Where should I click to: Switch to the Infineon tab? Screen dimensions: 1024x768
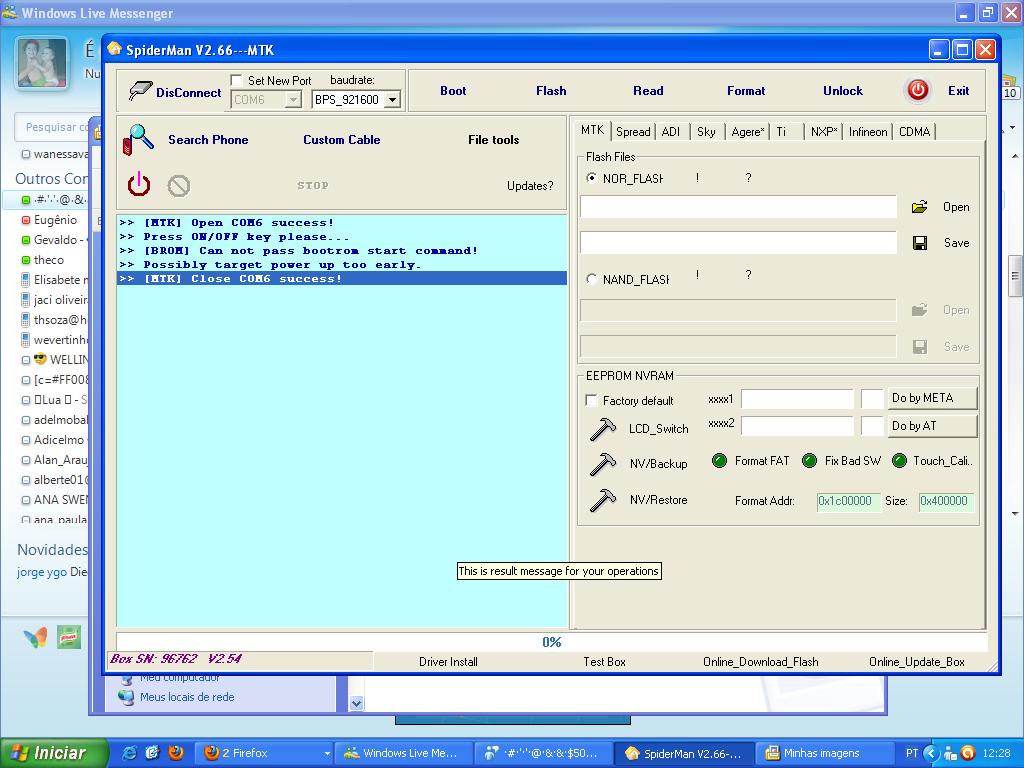pos(868,132)
